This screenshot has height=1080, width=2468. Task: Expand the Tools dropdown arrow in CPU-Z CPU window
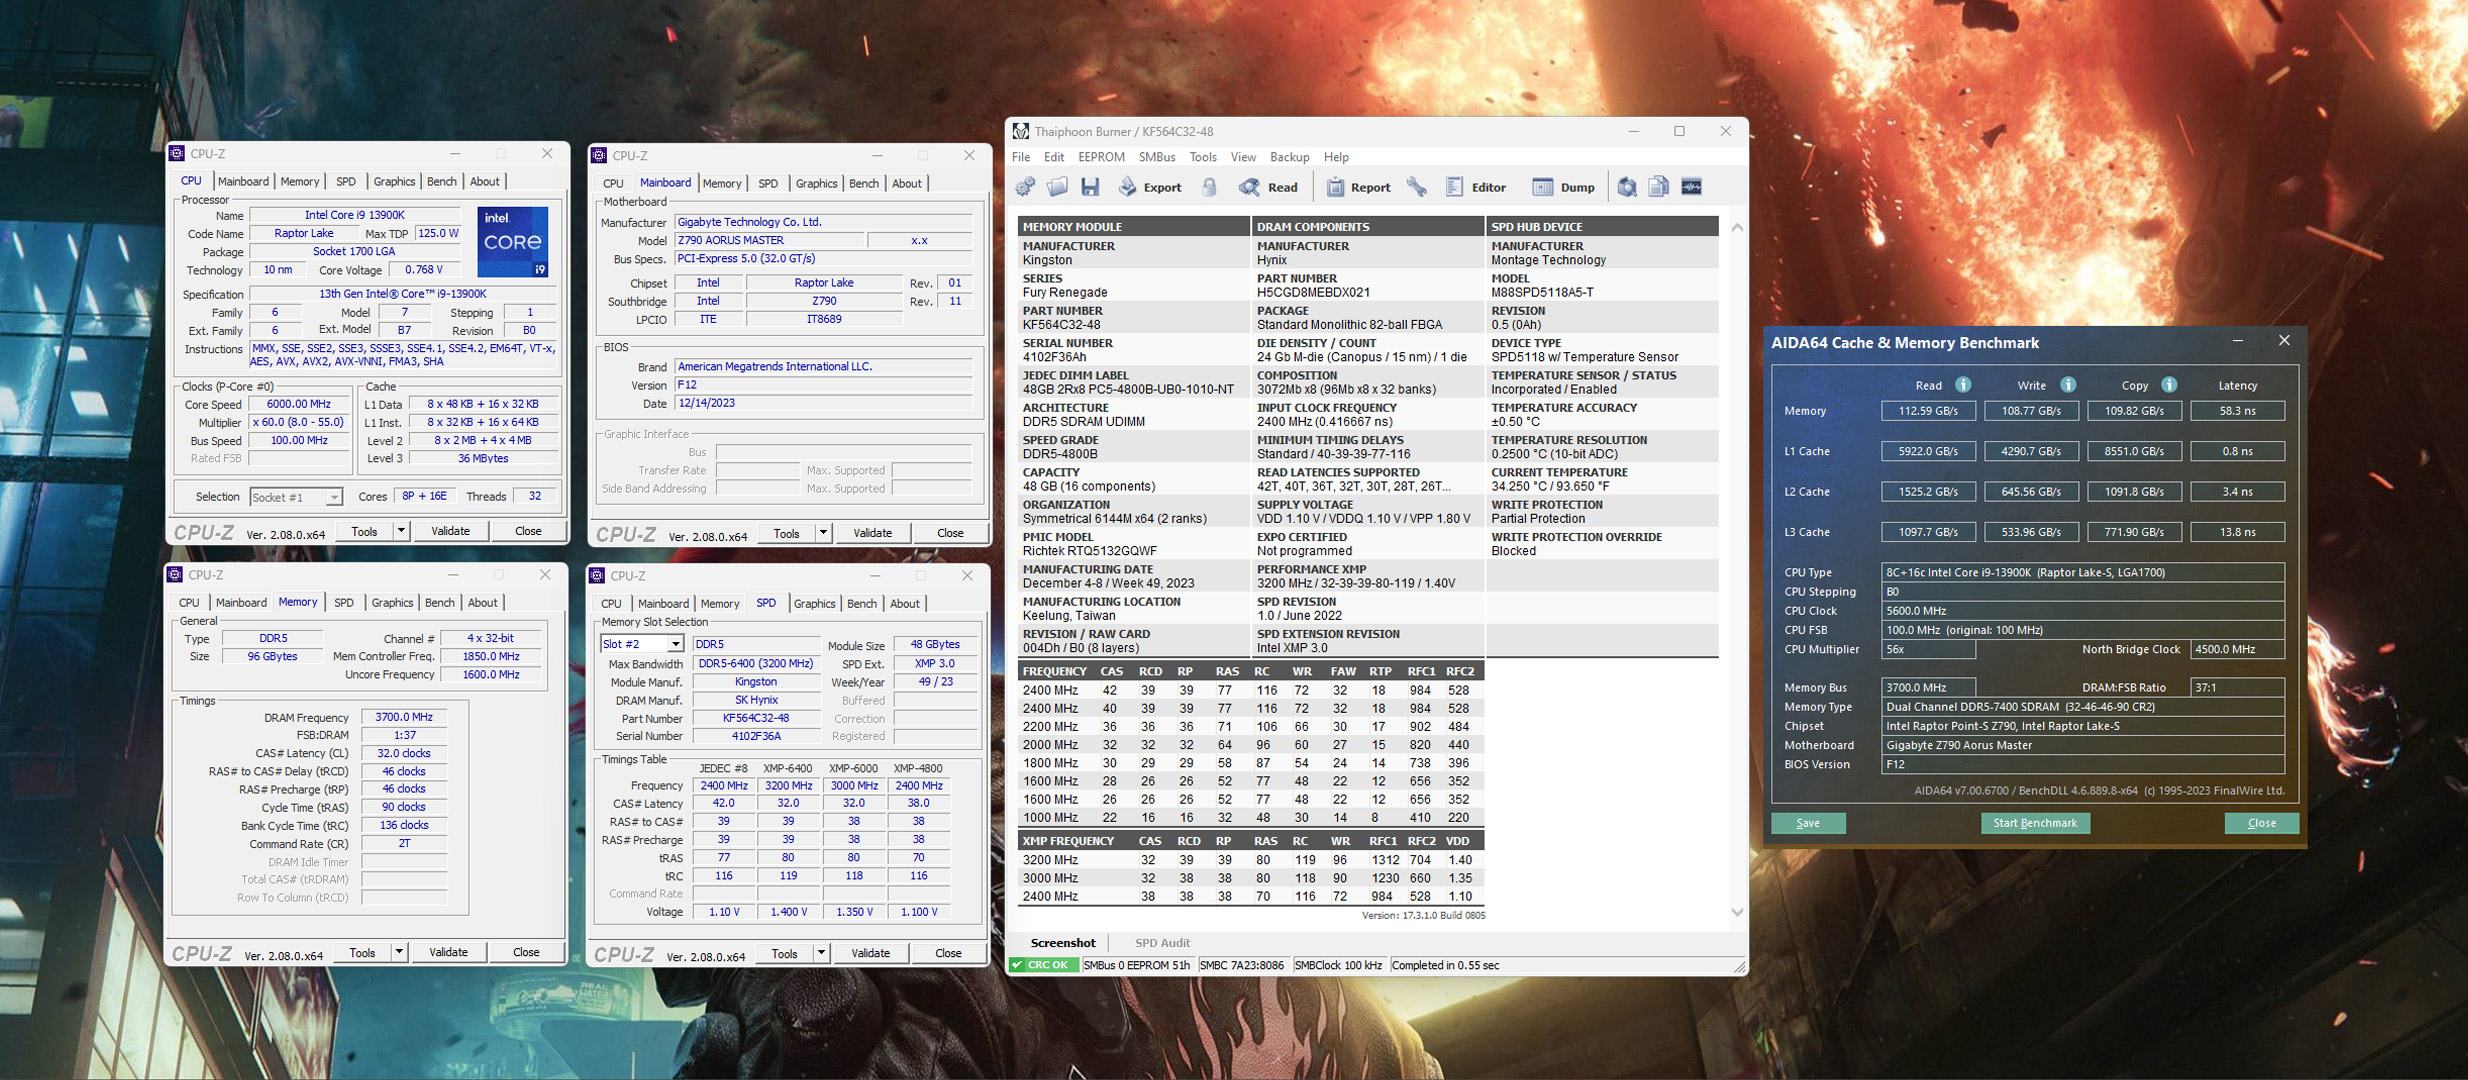(x=401, y=531)
